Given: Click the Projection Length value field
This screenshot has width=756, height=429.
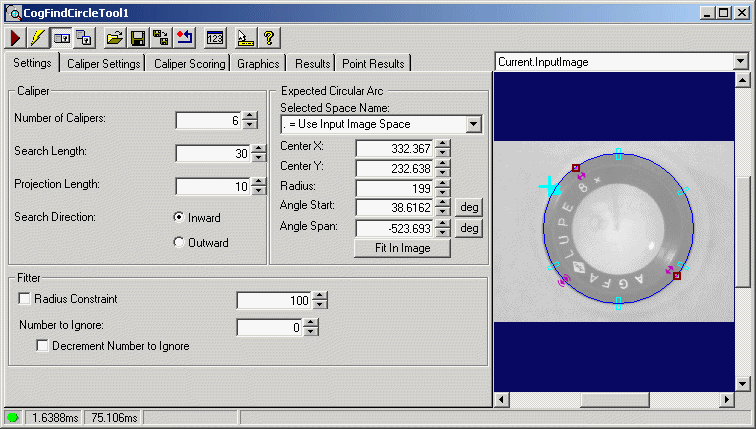Looking at the screenshot, I should [214, 186].
